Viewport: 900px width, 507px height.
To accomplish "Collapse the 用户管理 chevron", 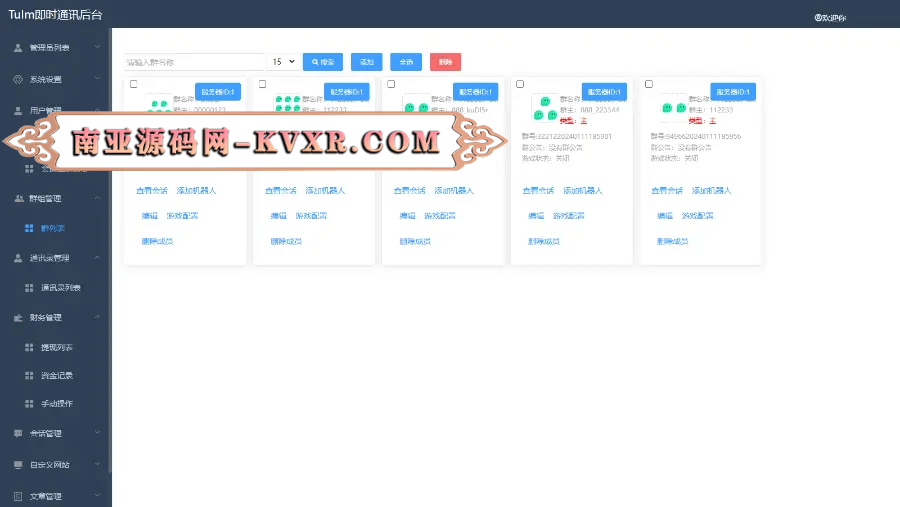I will (97, 110).
